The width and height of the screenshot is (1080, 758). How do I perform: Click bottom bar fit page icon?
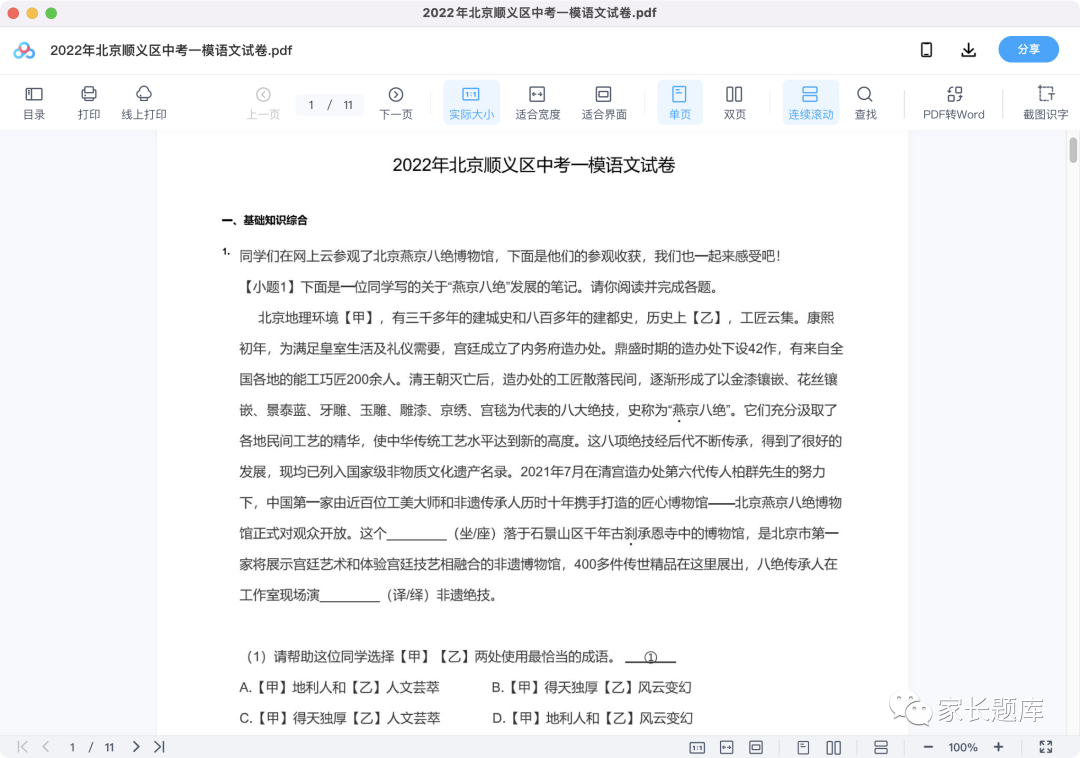pos(756,748)
